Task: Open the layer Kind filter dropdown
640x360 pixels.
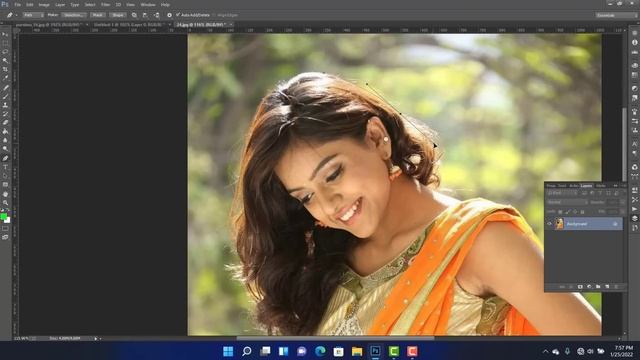Action: point(564,193)
